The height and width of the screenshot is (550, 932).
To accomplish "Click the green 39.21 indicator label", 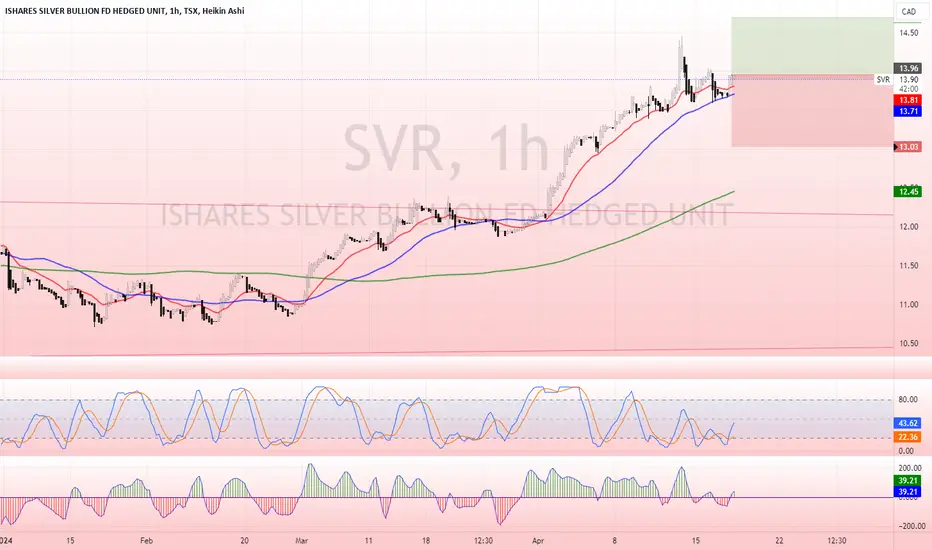I will coord(908,481).
